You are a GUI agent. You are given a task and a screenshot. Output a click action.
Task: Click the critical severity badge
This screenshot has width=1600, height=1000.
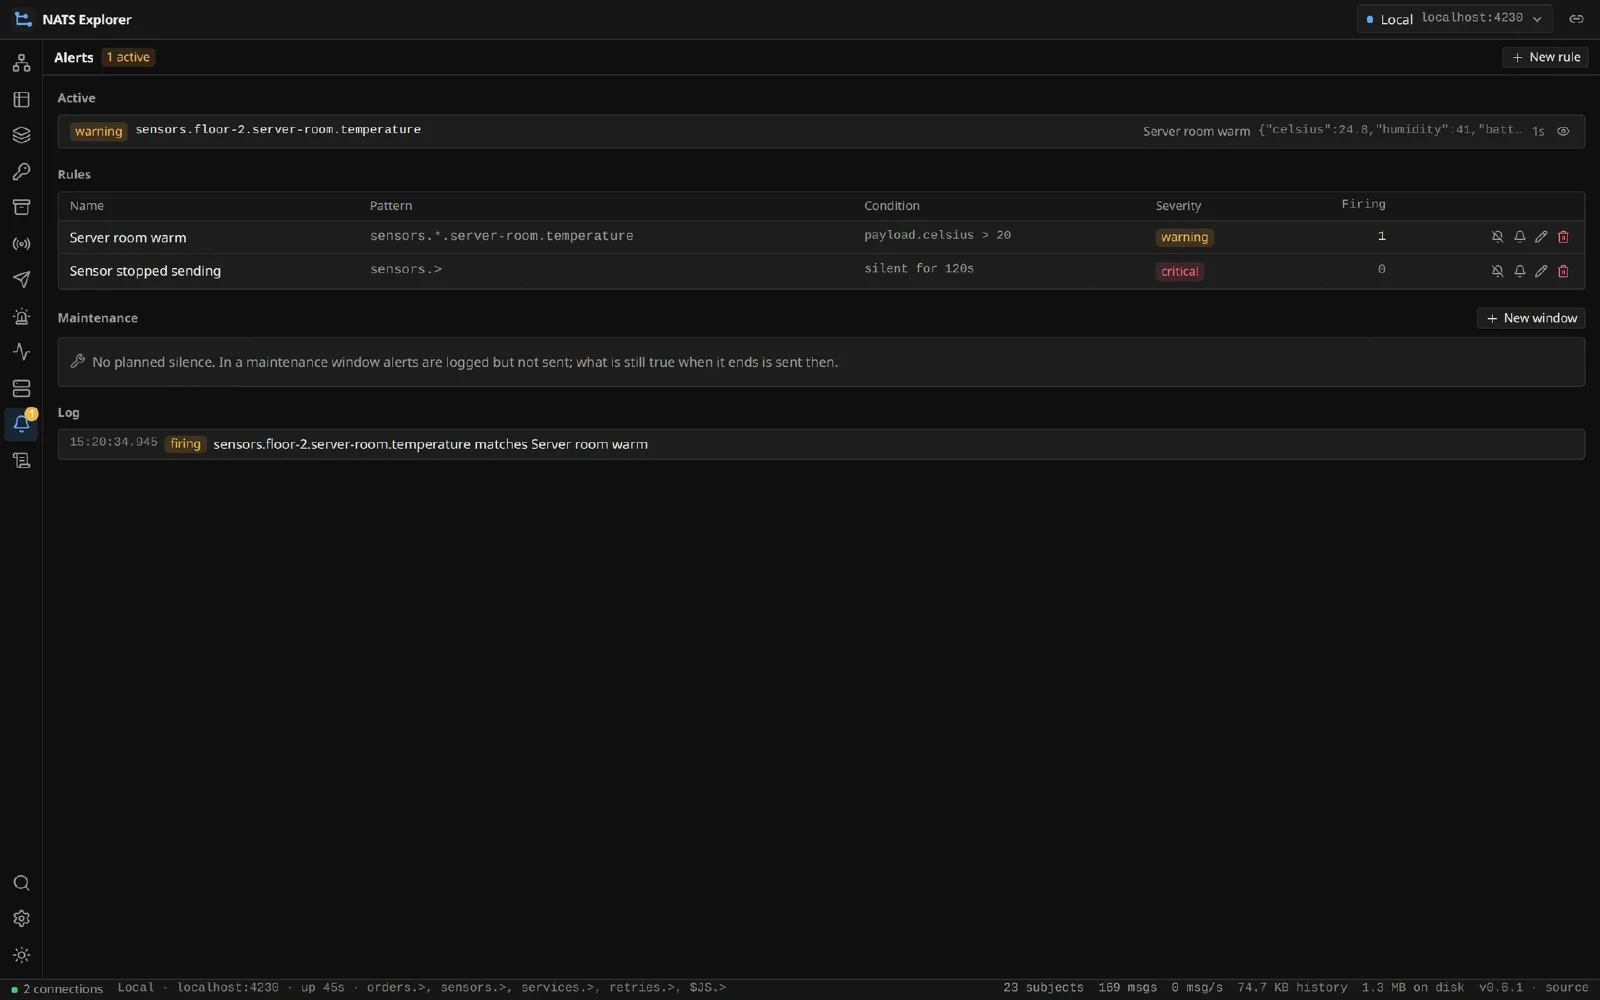coord(1180,272)
